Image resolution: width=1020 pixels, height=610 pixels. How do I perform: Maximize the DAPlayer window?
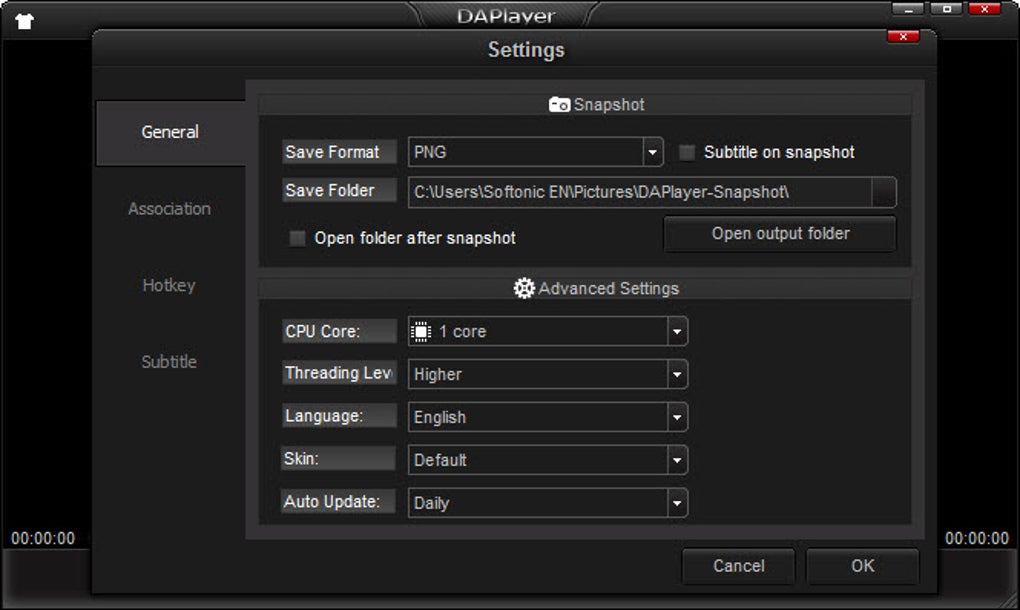click(x=946, y=9)
